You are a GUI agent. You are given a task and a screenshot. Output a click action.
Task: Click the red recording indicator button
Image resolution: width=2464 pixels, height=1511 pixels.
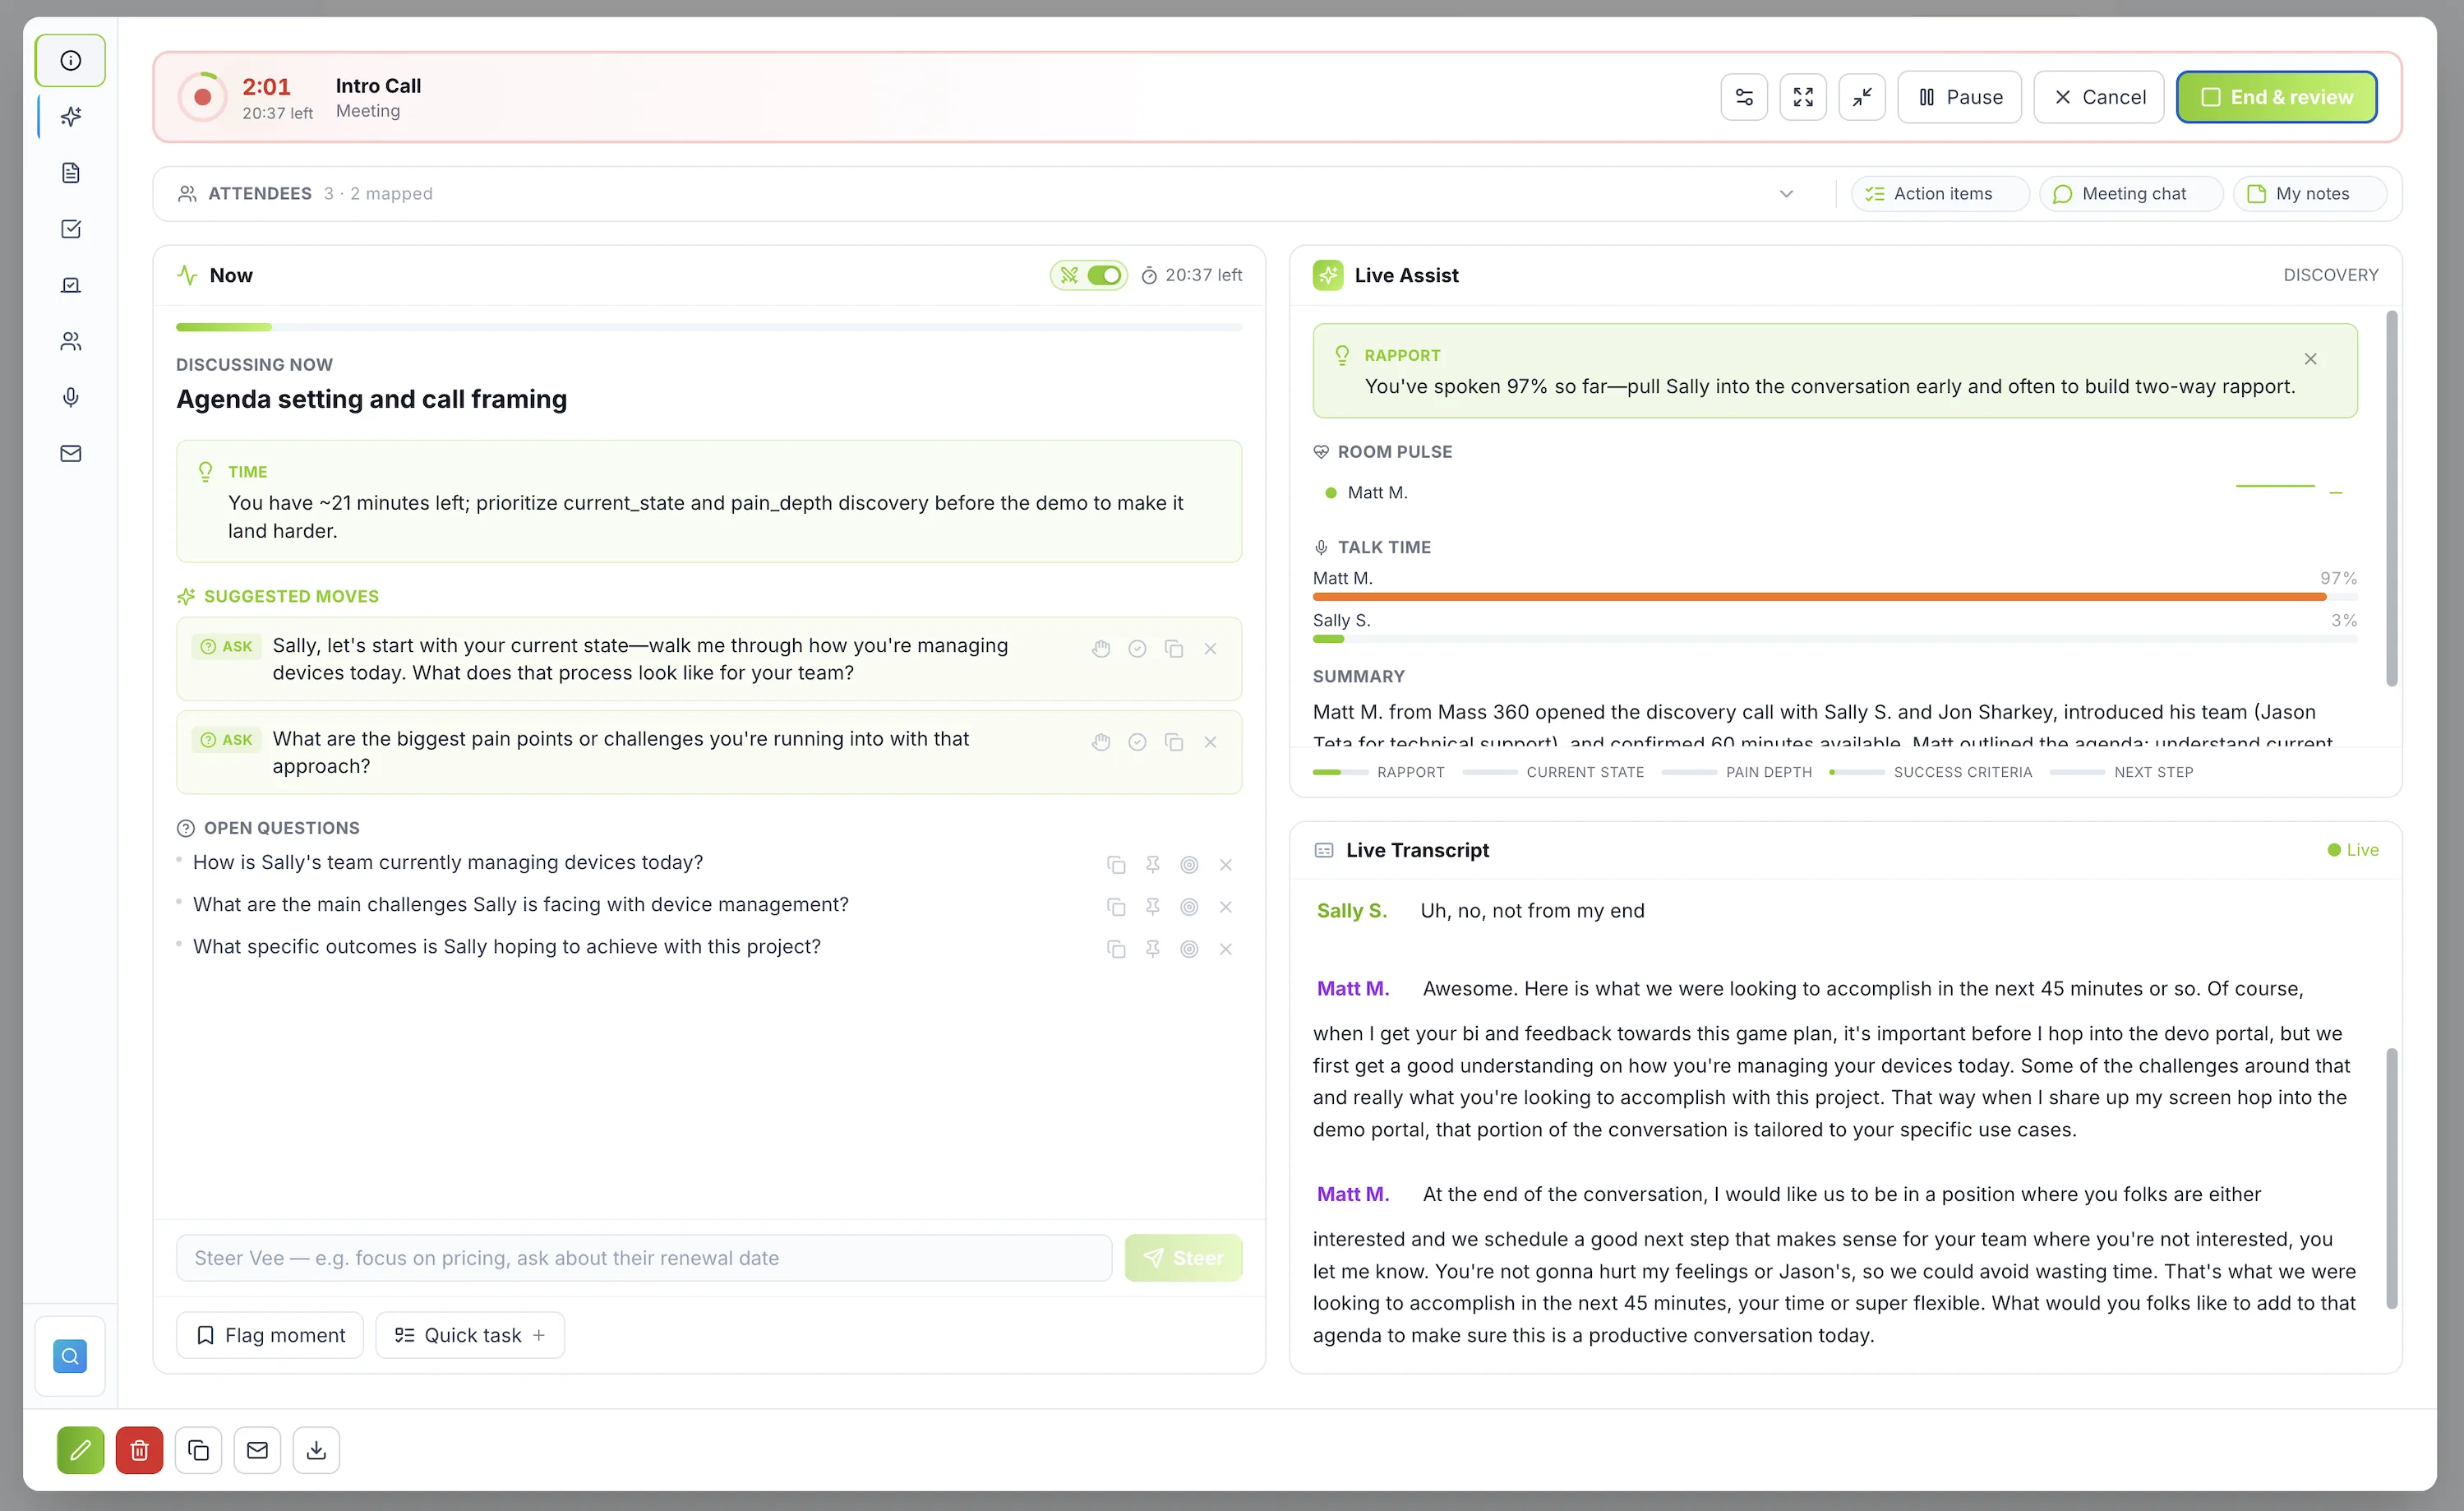pyautogui.click(x=202, y=97)
